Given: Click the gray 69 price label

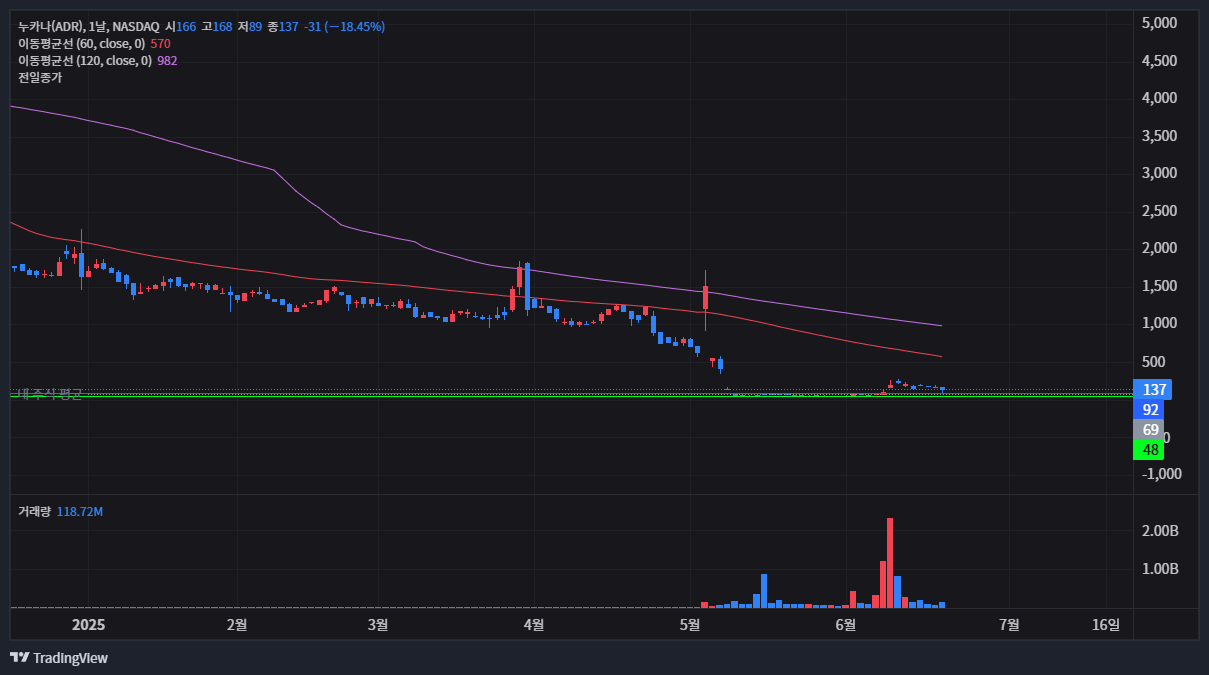Looking at the screenshot, I should [x=1150, y=430].
